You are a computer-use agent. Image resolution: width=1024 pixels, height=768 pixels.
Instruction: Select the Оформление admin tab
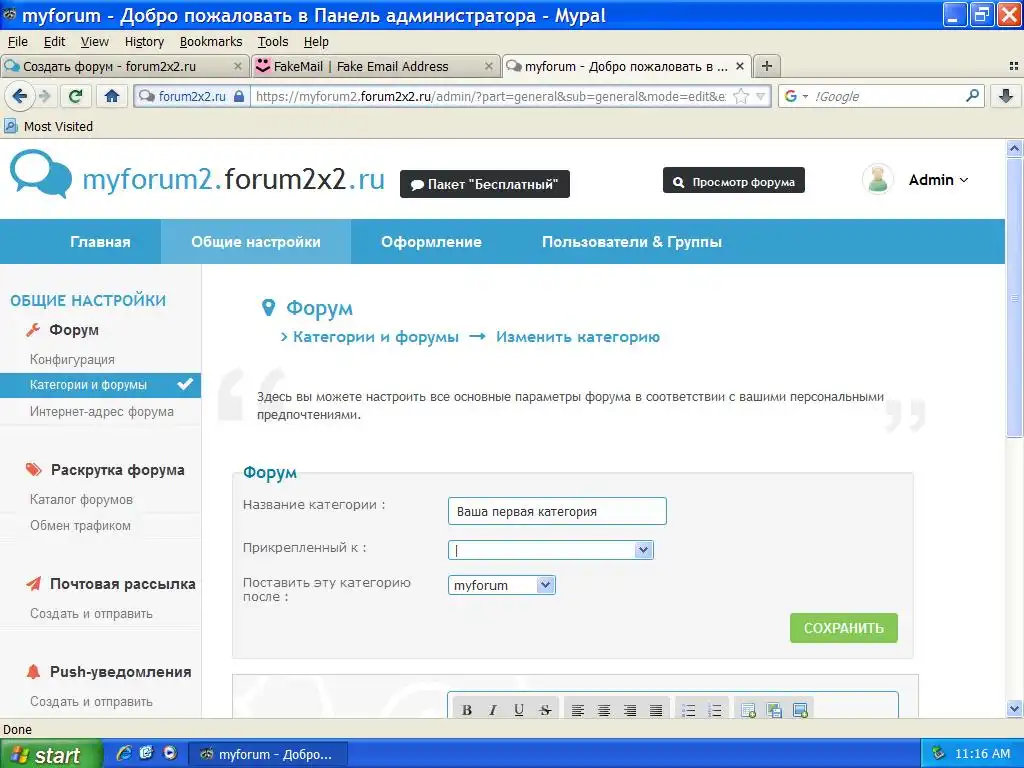[431, 242]
